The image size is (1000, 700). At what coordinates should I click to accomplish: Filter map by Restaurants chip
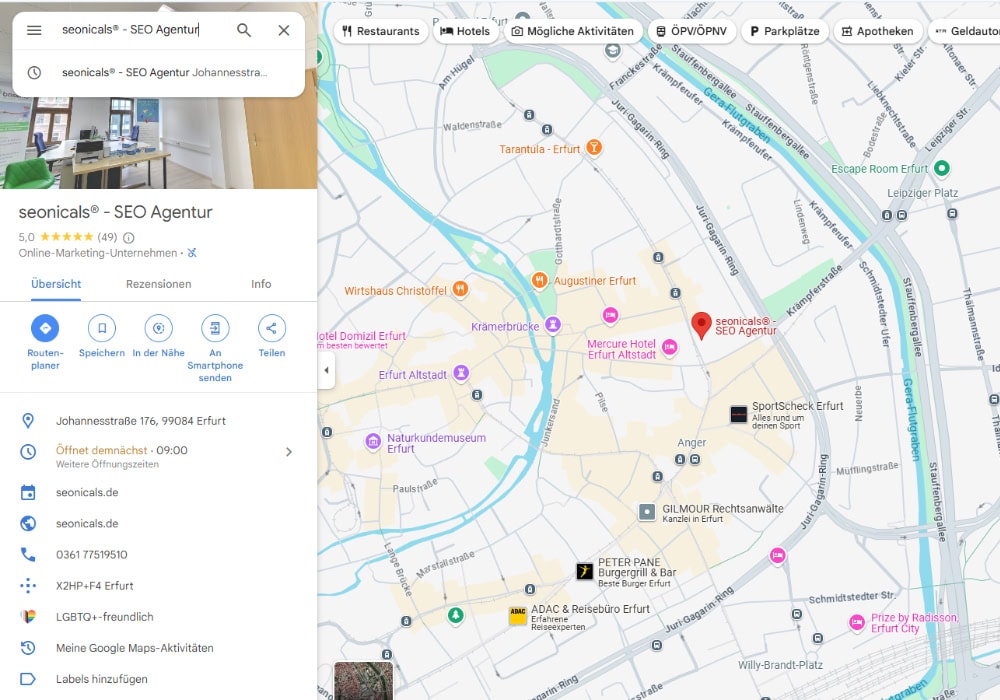click(381, 31)
